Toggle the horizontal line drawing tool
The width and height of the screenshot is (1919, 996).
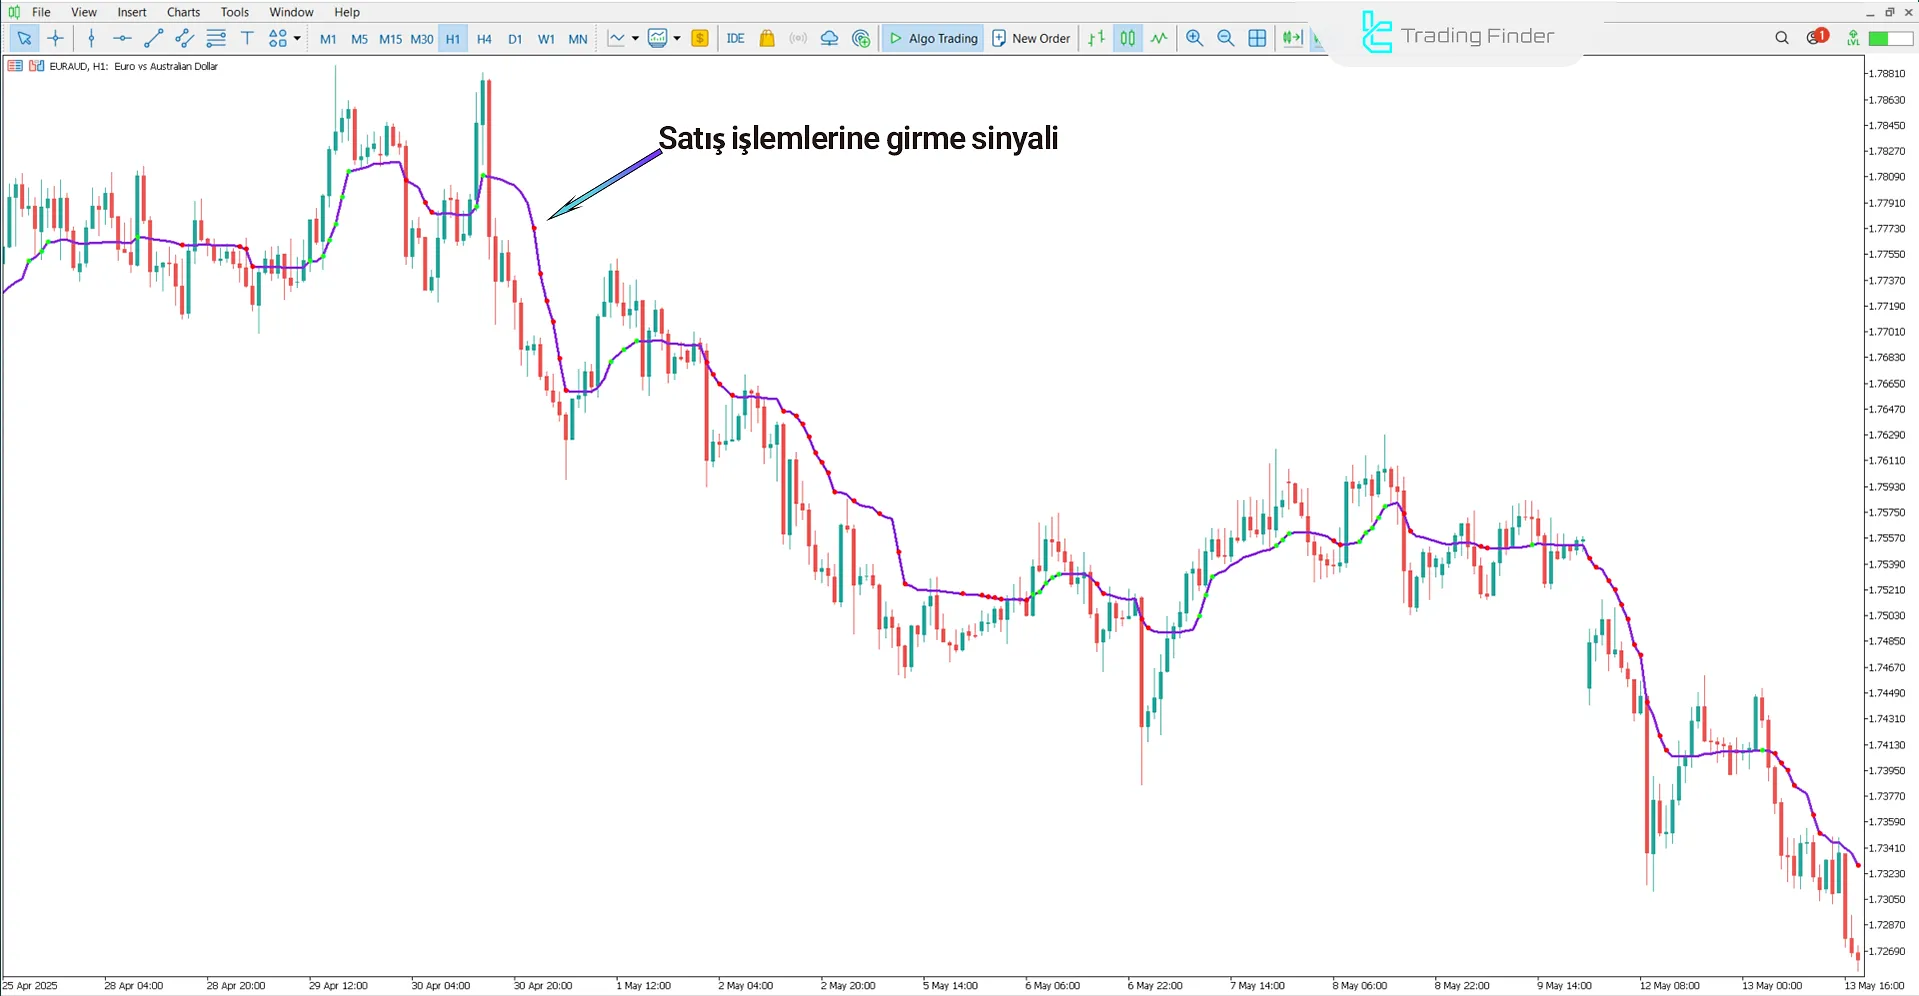pyautogui.click(x=122, y=38)
